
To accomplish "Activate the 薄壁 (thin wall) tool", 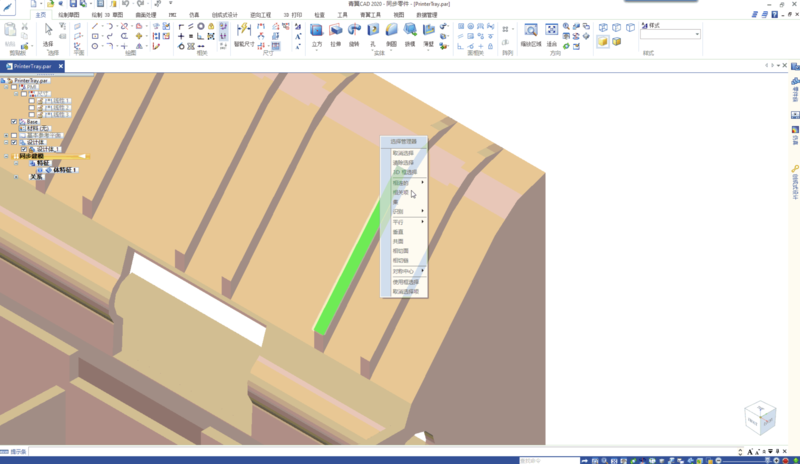I will (429, 35).
